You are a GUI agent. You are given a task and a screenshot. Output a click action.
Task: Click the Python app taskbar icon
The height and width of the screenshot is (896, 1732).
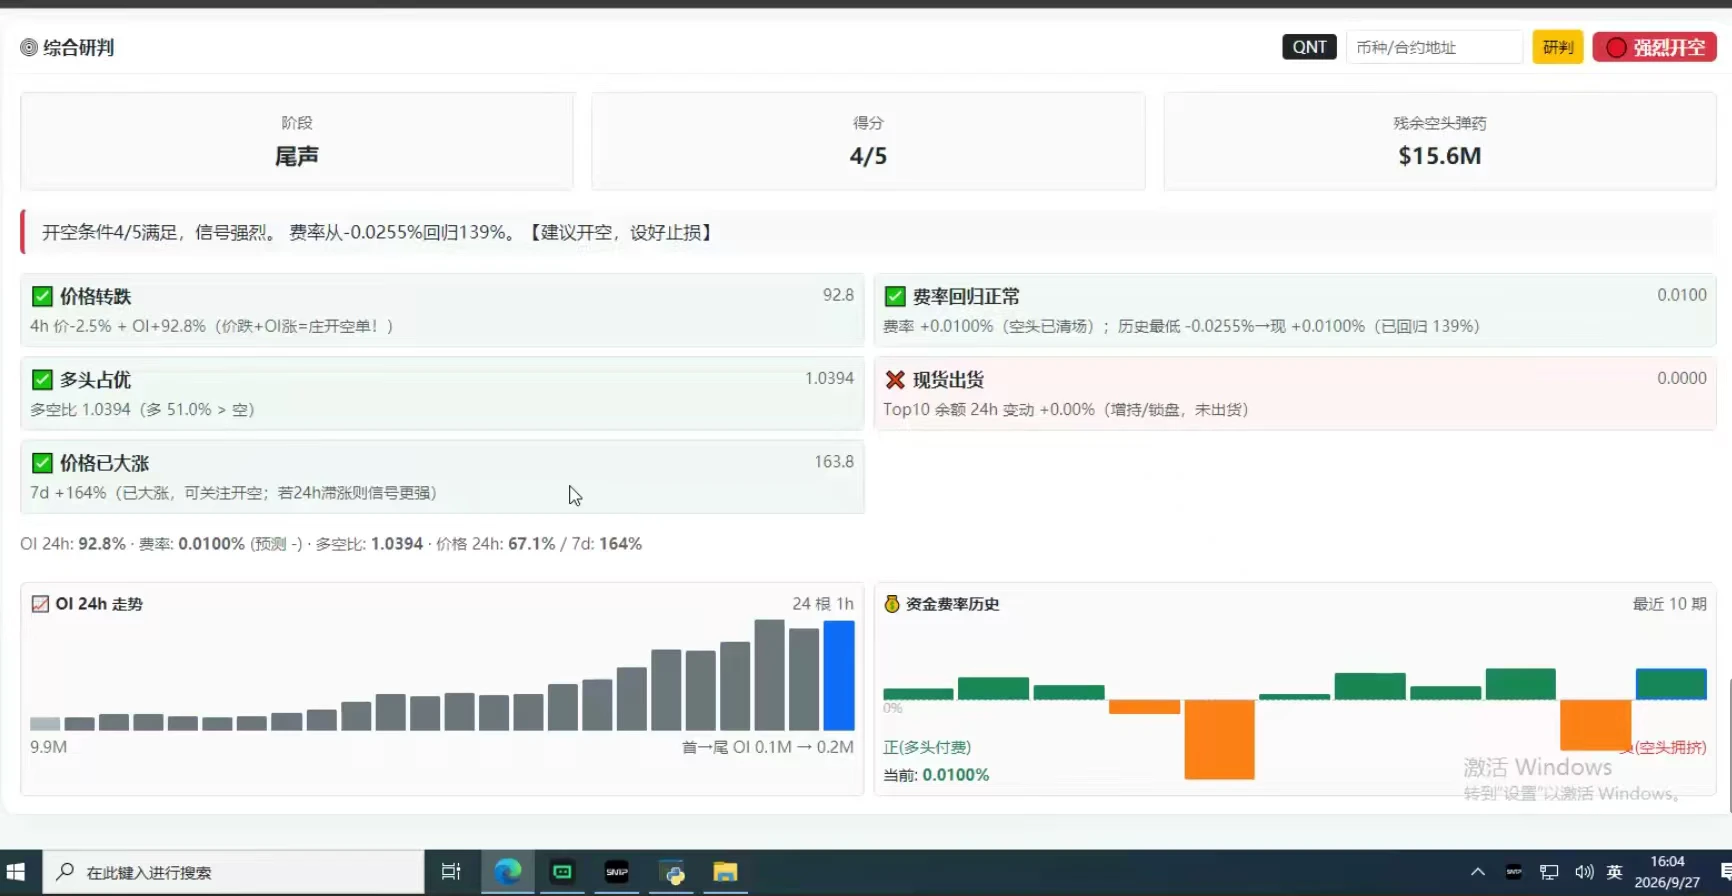click(x=672, y=872)
